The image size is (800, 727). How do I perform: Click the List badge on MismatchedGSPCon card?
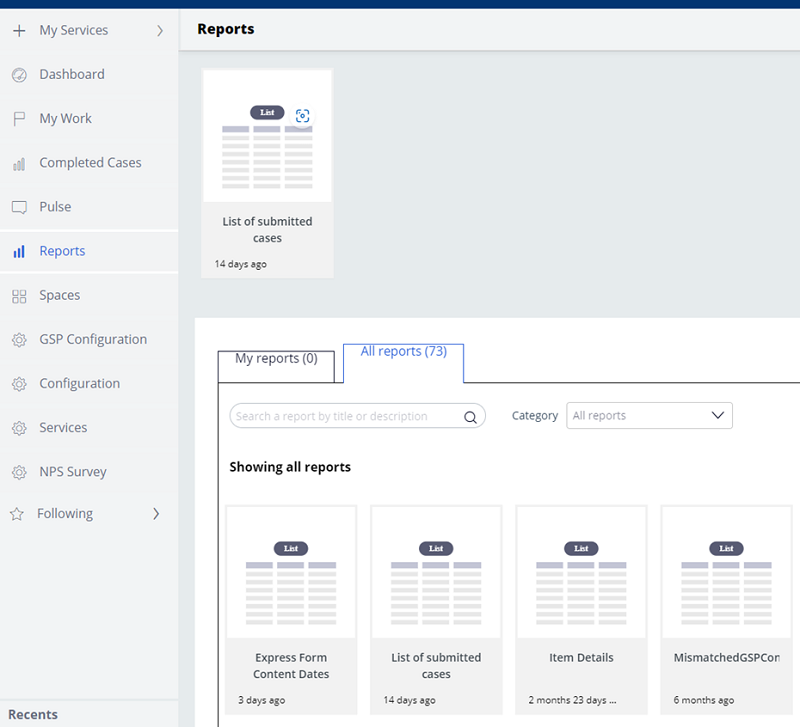coord(726,548)
